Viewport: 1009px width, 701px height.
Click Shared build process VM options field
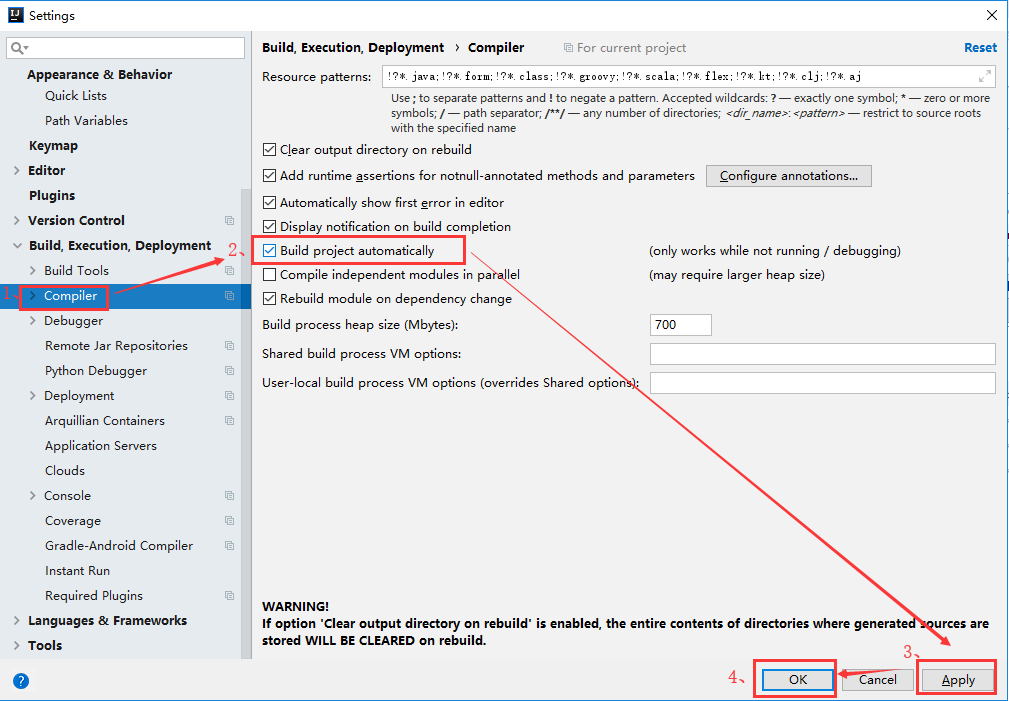pos(822,354)
